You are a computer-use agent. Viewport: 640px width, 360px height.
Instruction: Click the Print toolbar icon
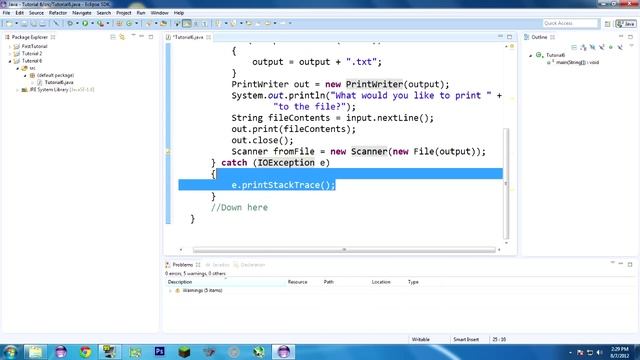point(43,24)
